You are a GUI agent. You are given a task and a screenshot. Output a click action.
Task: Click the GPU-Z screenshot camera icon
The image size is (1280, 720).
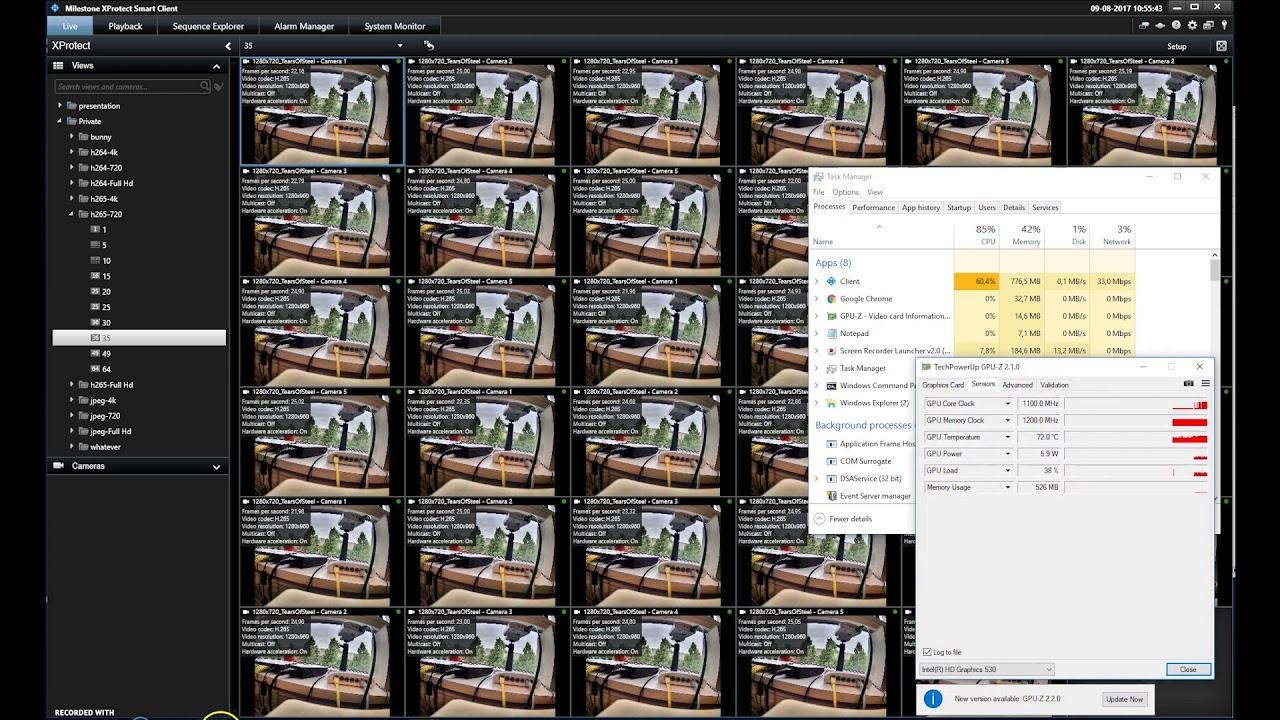pos(1188,384)
